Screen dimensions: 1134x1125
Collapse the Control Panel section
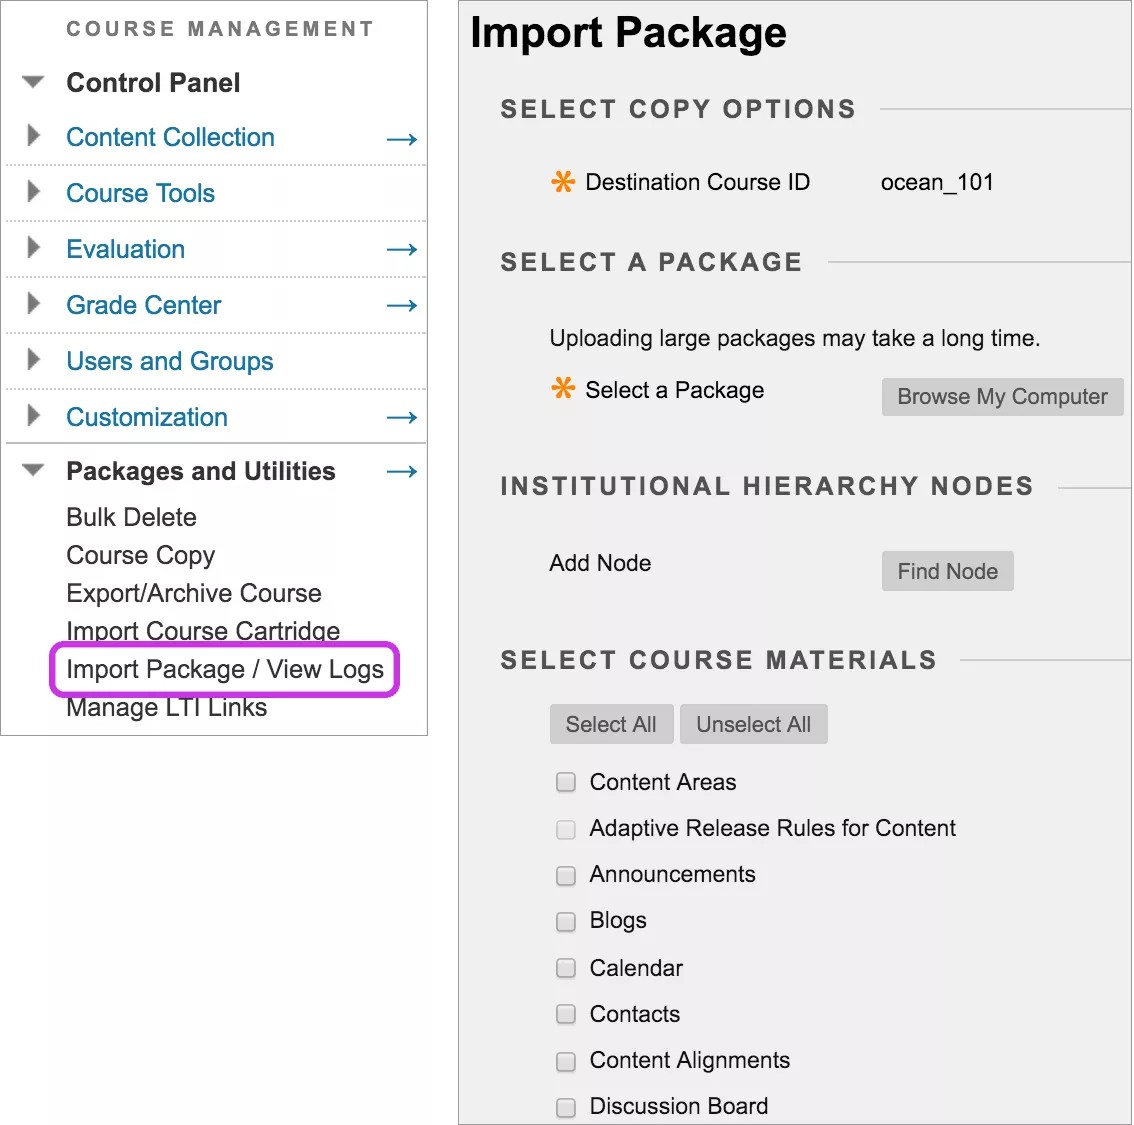click(33, 83)
